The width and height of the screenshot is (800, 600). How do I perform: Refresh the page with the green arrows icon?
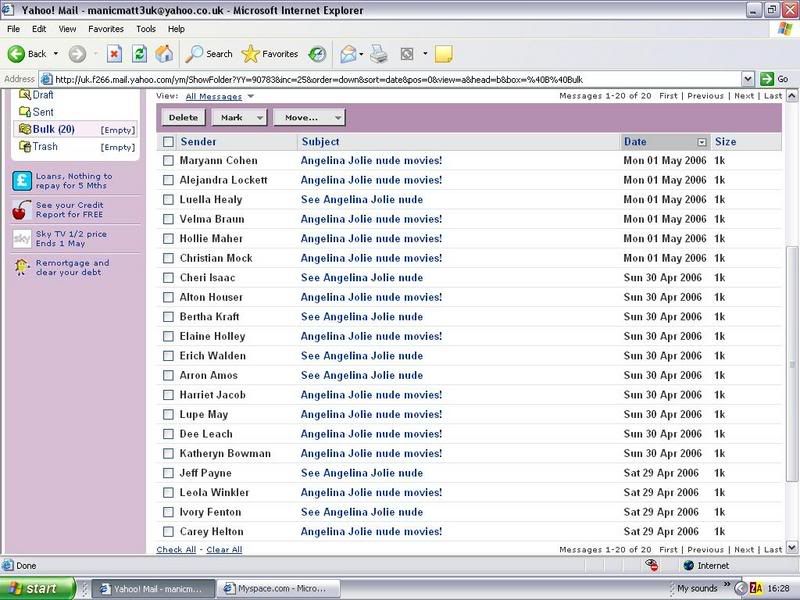point(139,54)
